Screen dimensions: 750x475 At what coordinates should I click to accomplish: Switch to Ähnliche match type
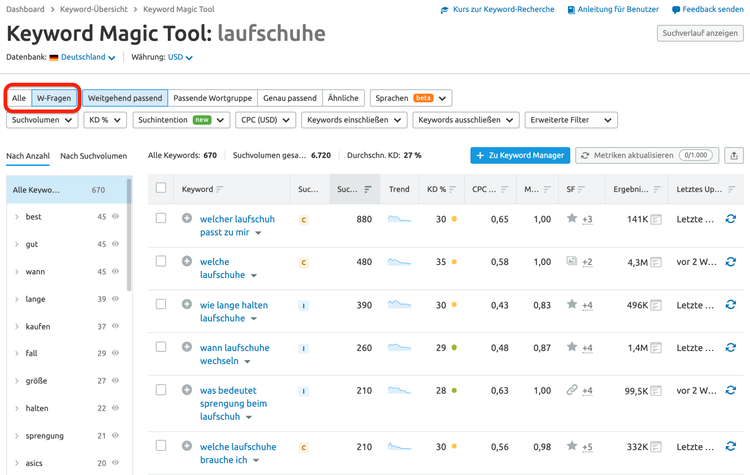(343, 98)
